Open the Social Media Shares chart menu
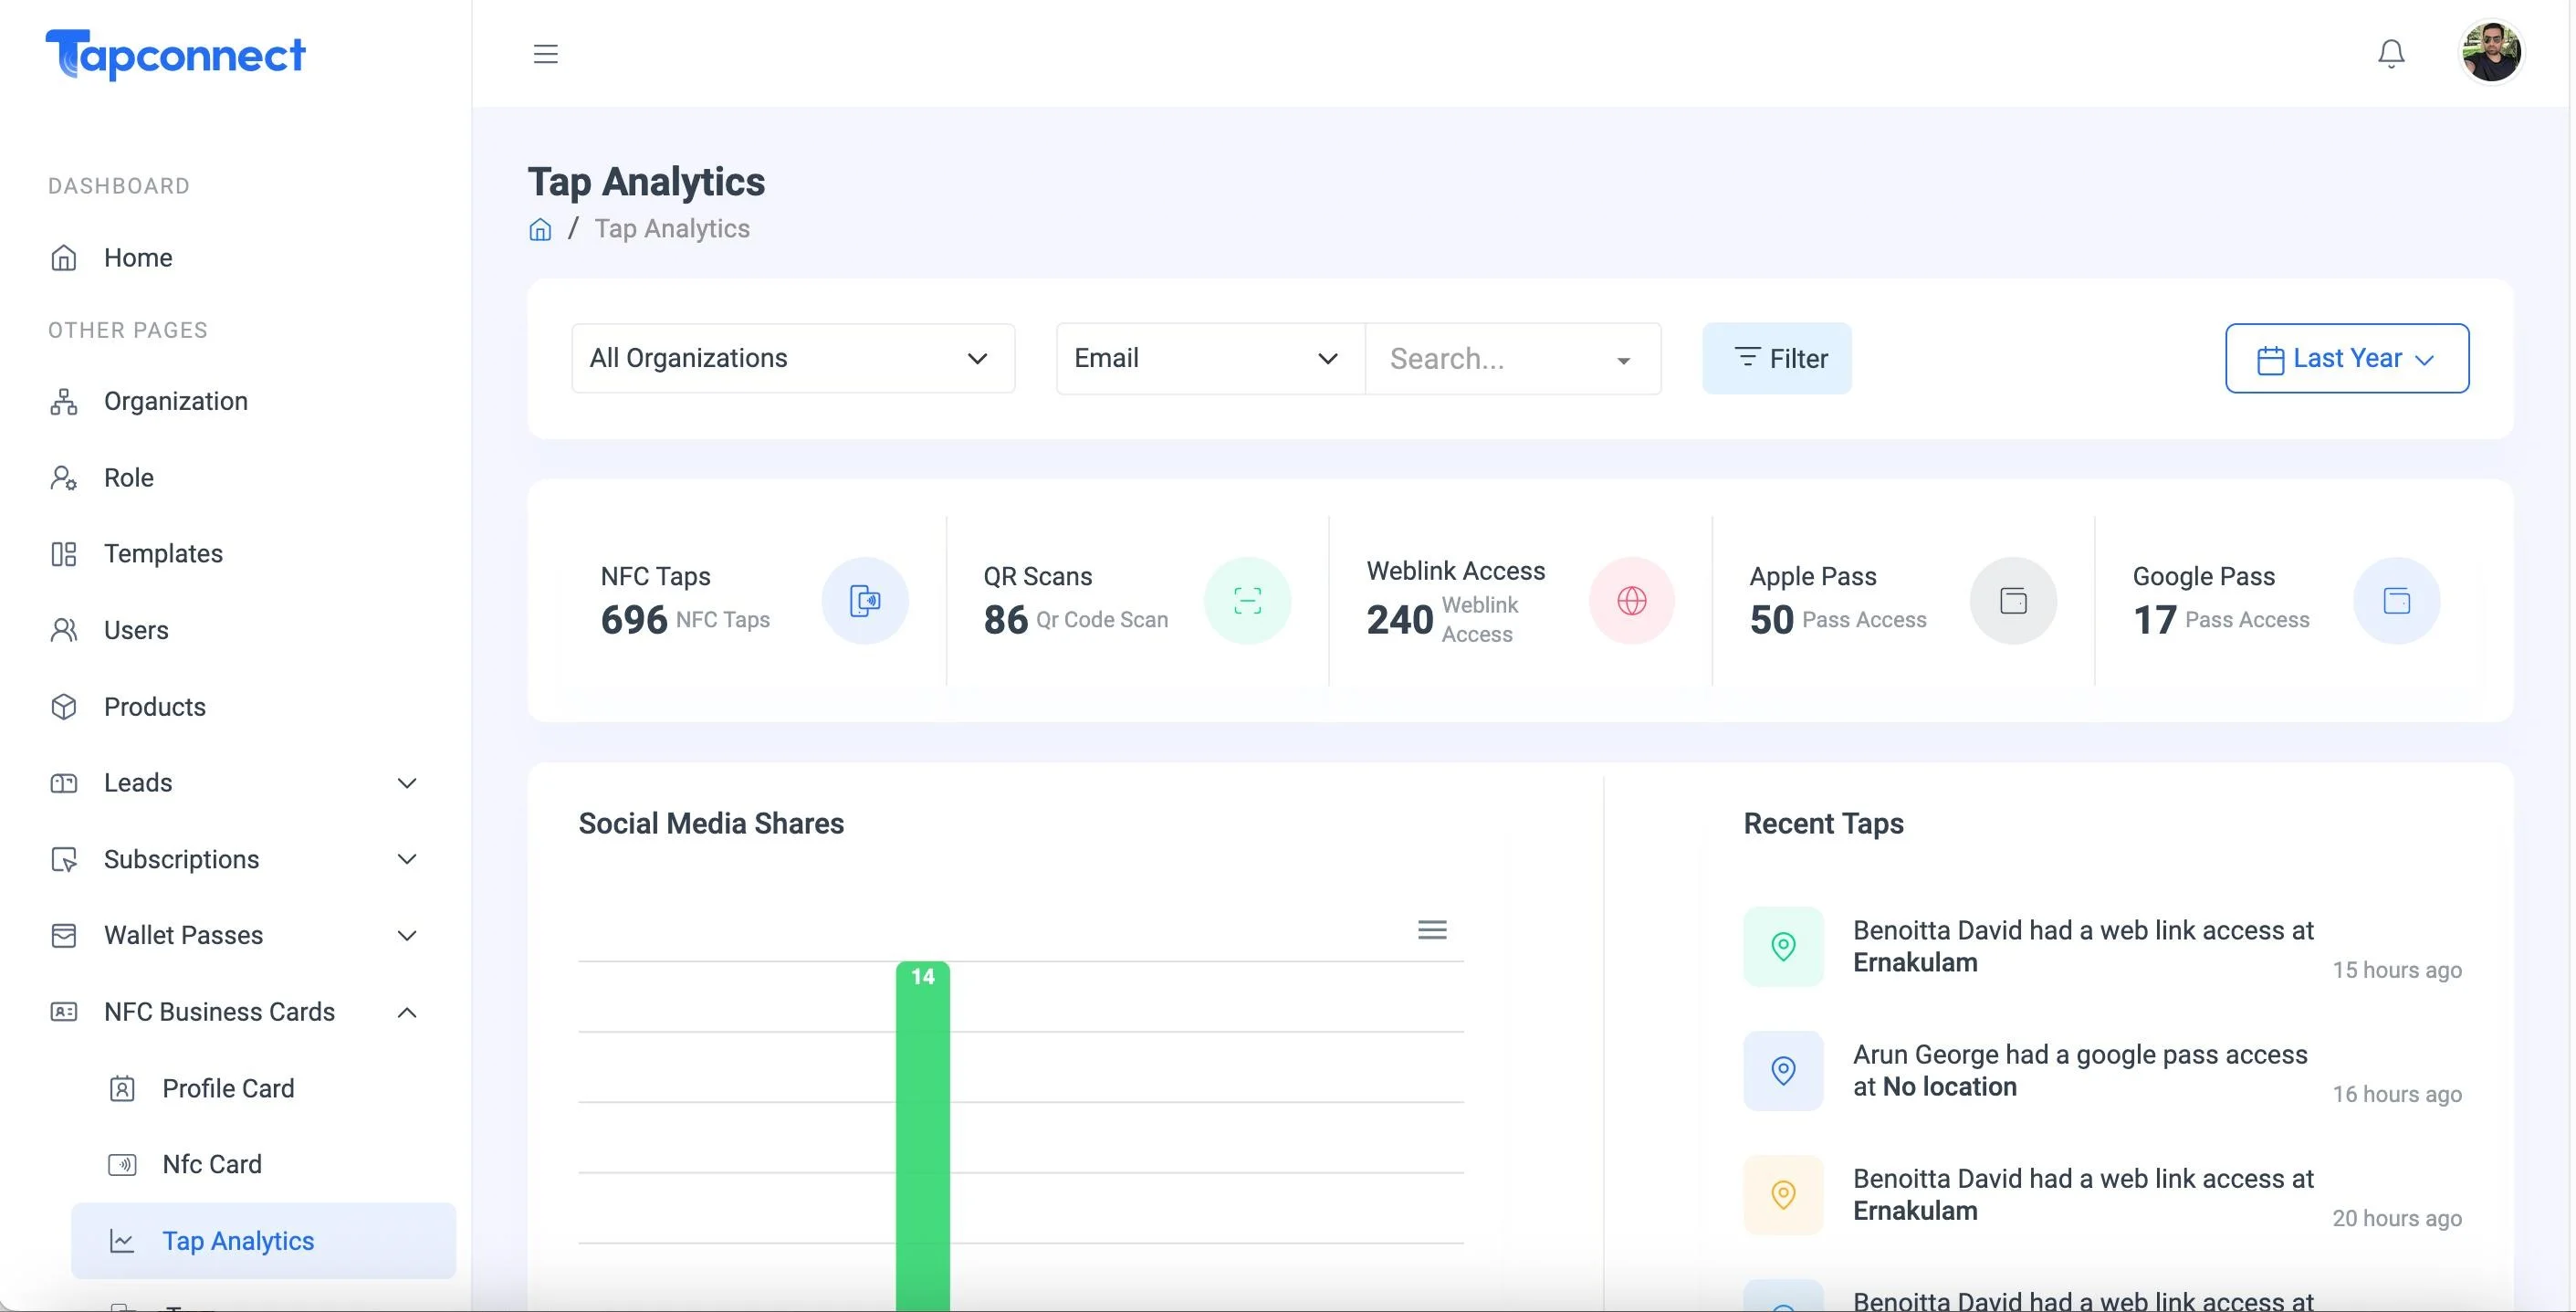This screenshot has height=1312, width=2576. pyautogui.click(x=1432, y=930)
